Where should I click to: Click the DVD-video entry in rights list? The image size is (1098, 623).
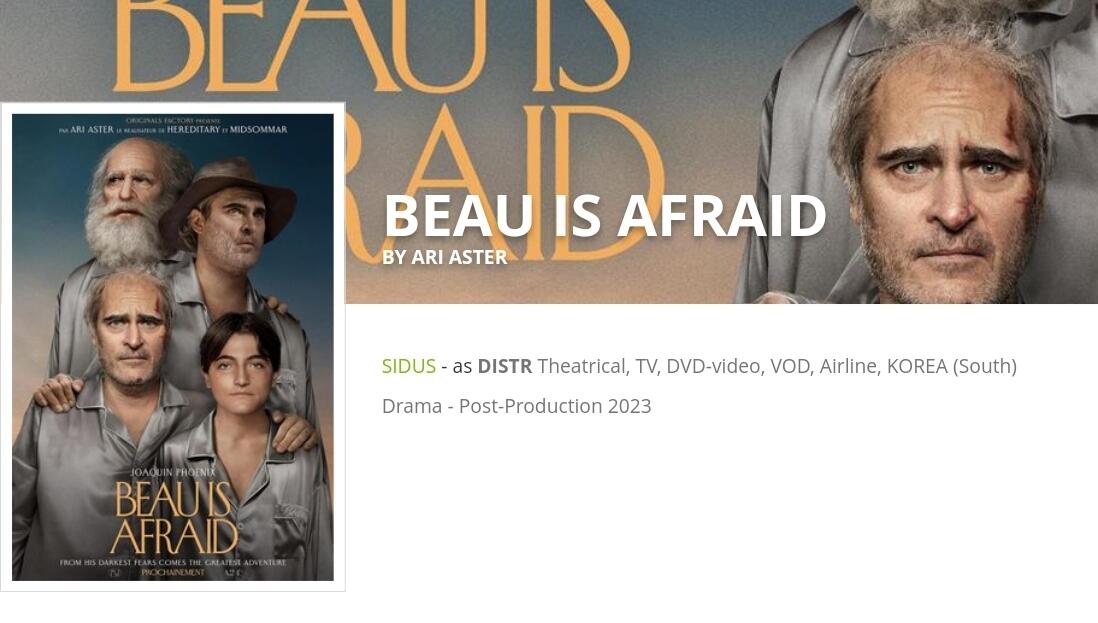tap(714, 366)
